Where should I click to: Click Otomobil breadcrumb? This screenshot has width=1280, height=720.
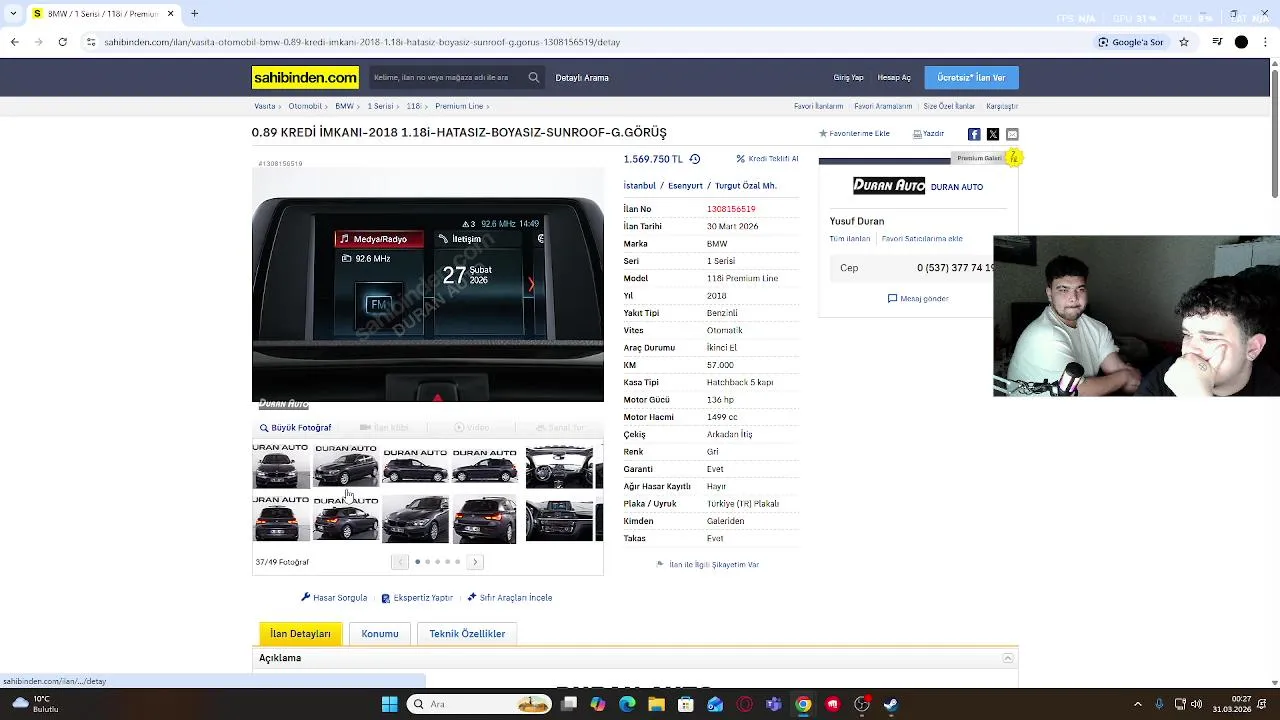pyautogui.click(x=305, y=106)
